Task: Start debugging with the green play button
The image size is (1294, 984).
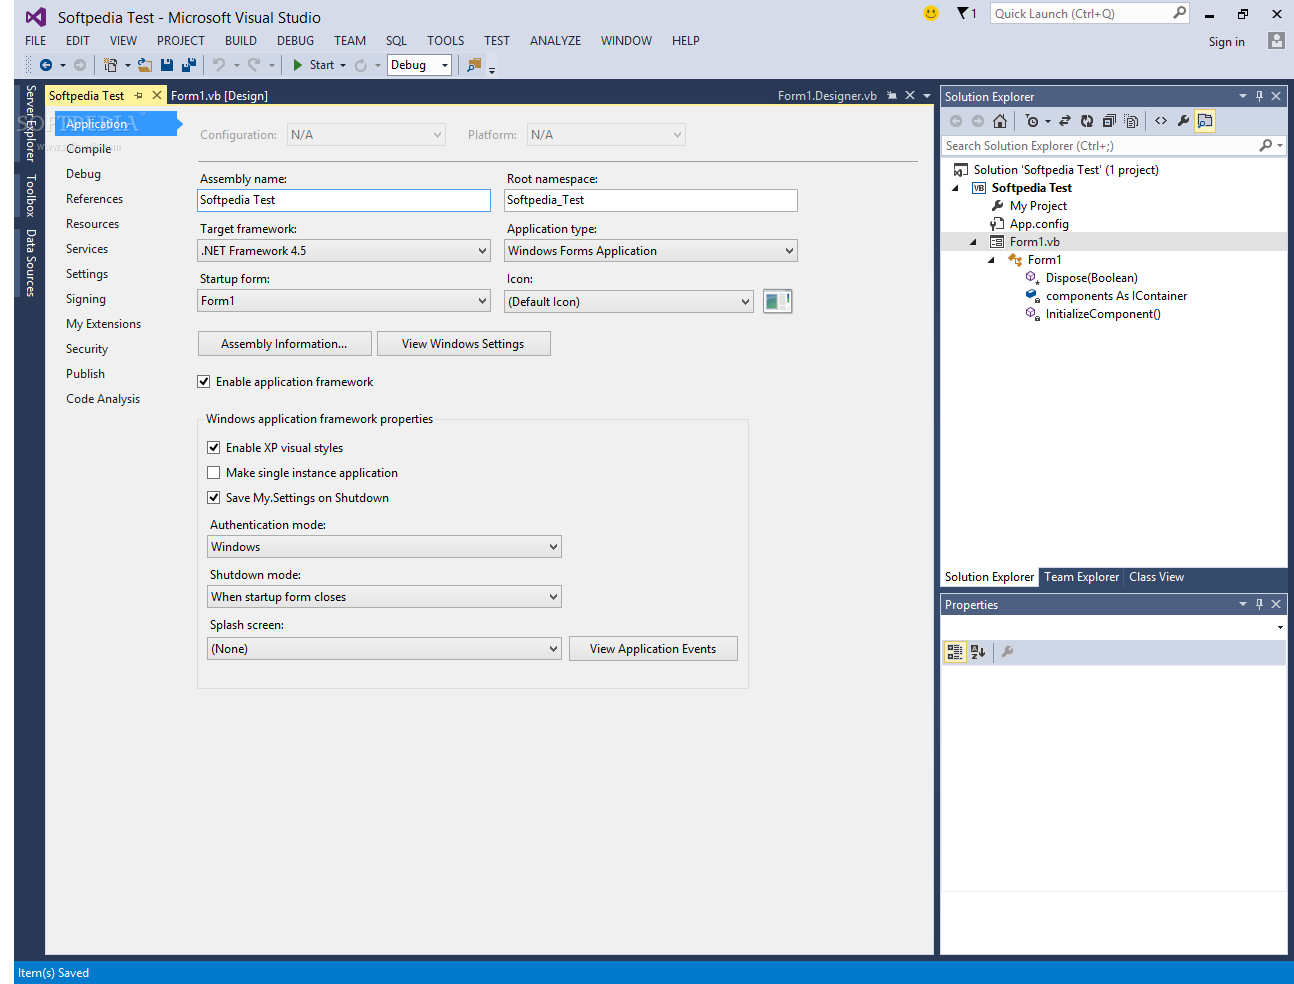Action: click(x=297, y=65)
